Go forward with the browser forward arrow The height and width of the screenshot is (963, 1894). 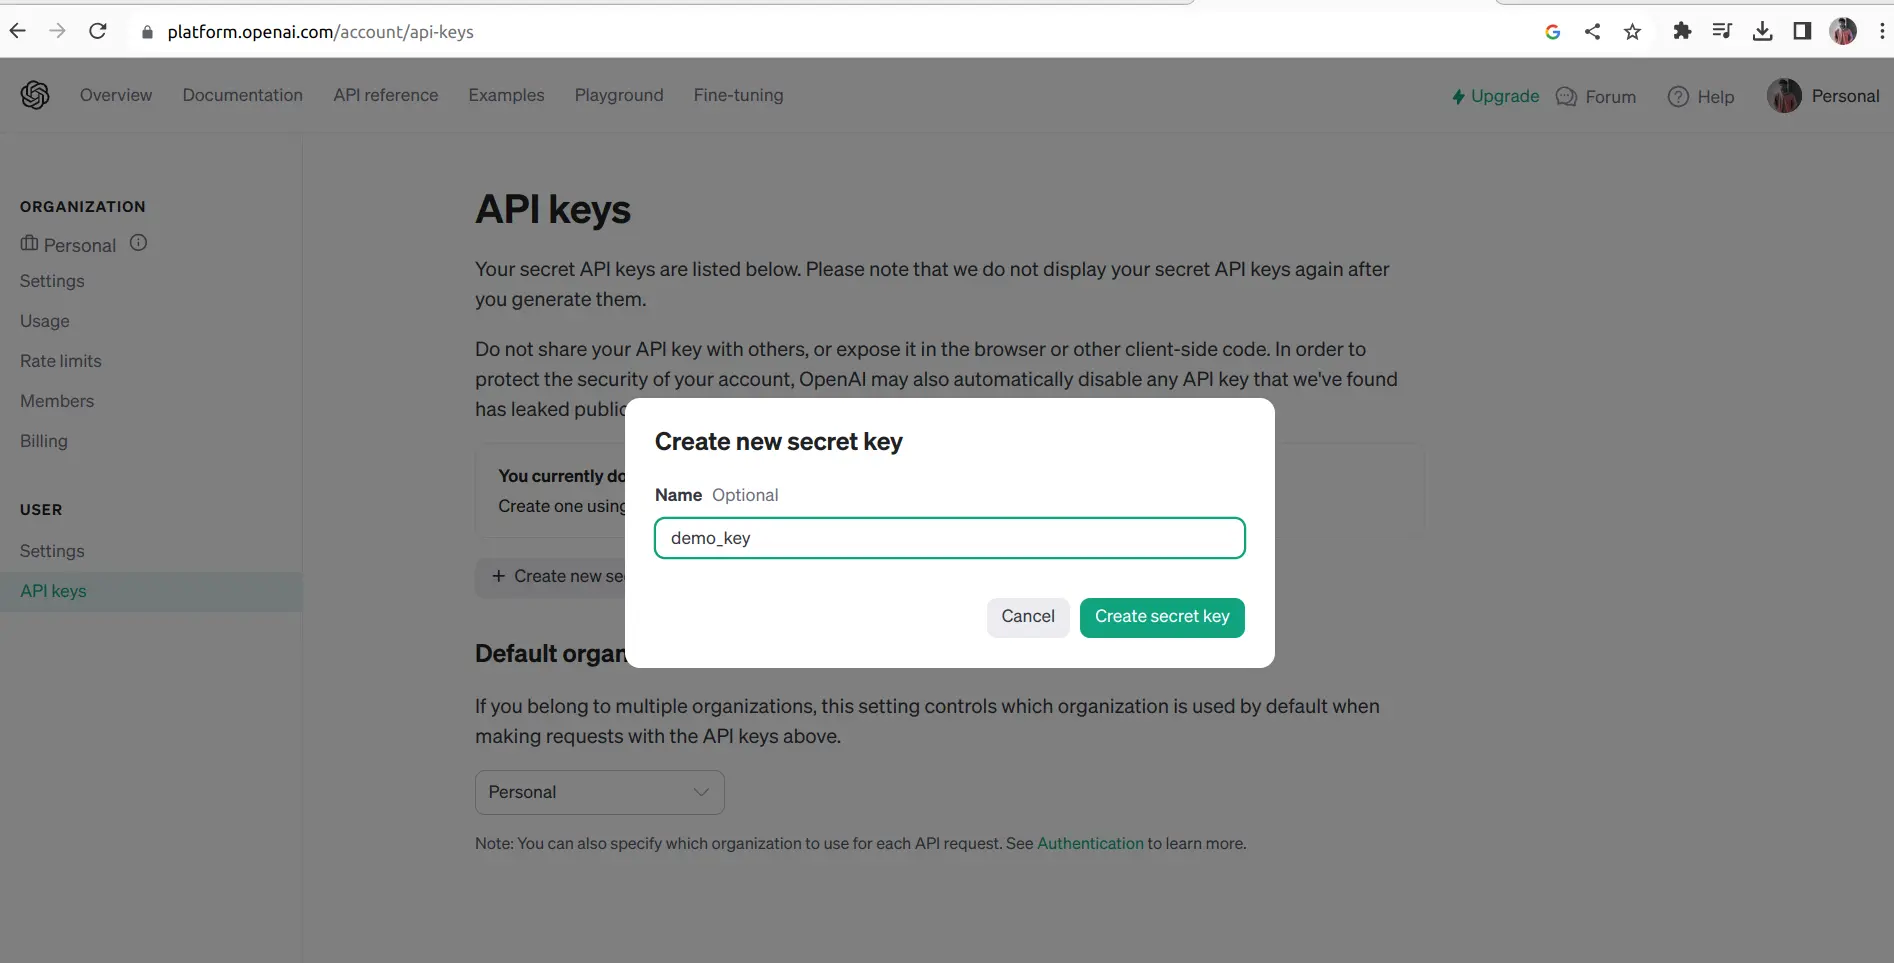pos(57,31)
